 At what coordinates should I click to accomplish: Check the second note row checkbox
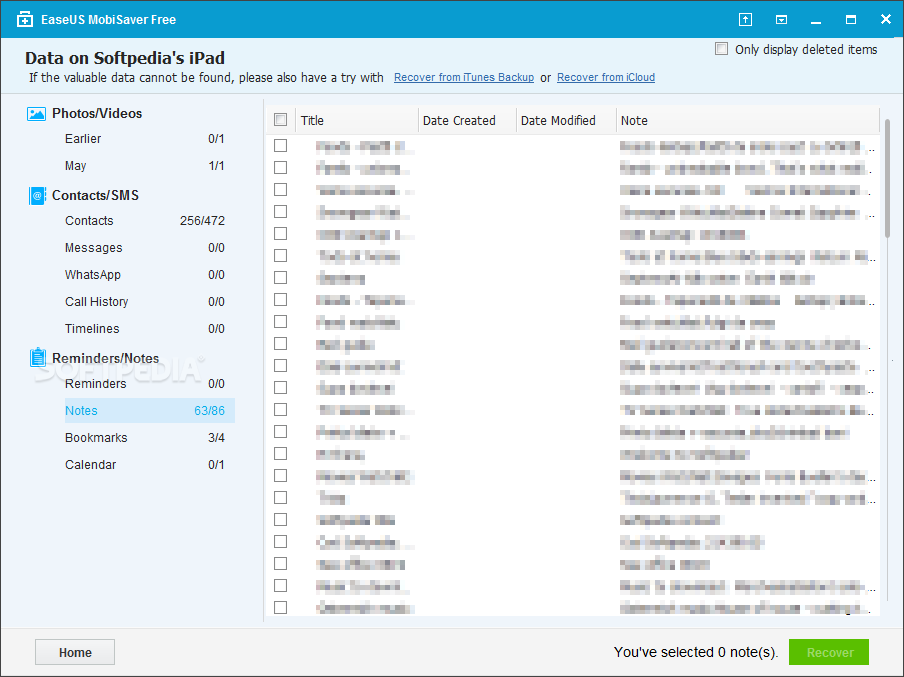click(x=280, y=167)
